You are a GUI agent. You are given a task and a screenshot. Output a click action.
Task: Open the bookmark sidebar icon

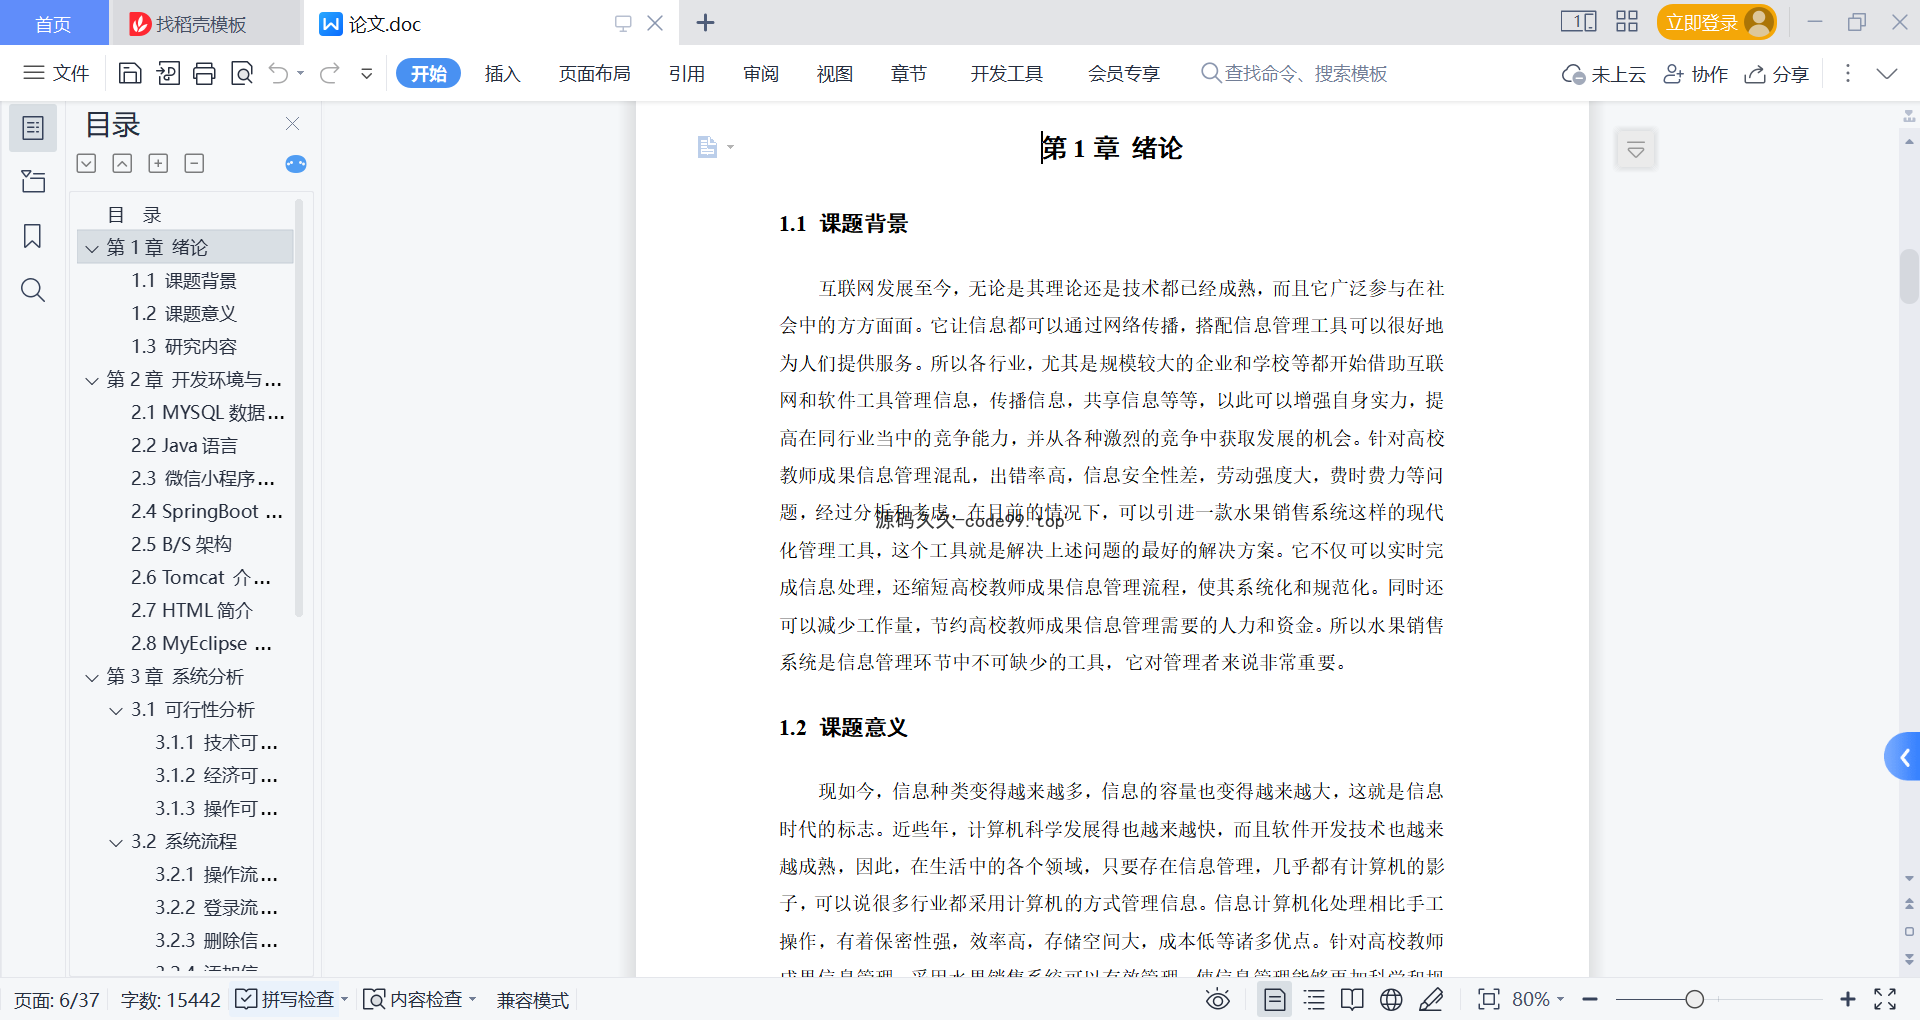[x=33, y=236]
